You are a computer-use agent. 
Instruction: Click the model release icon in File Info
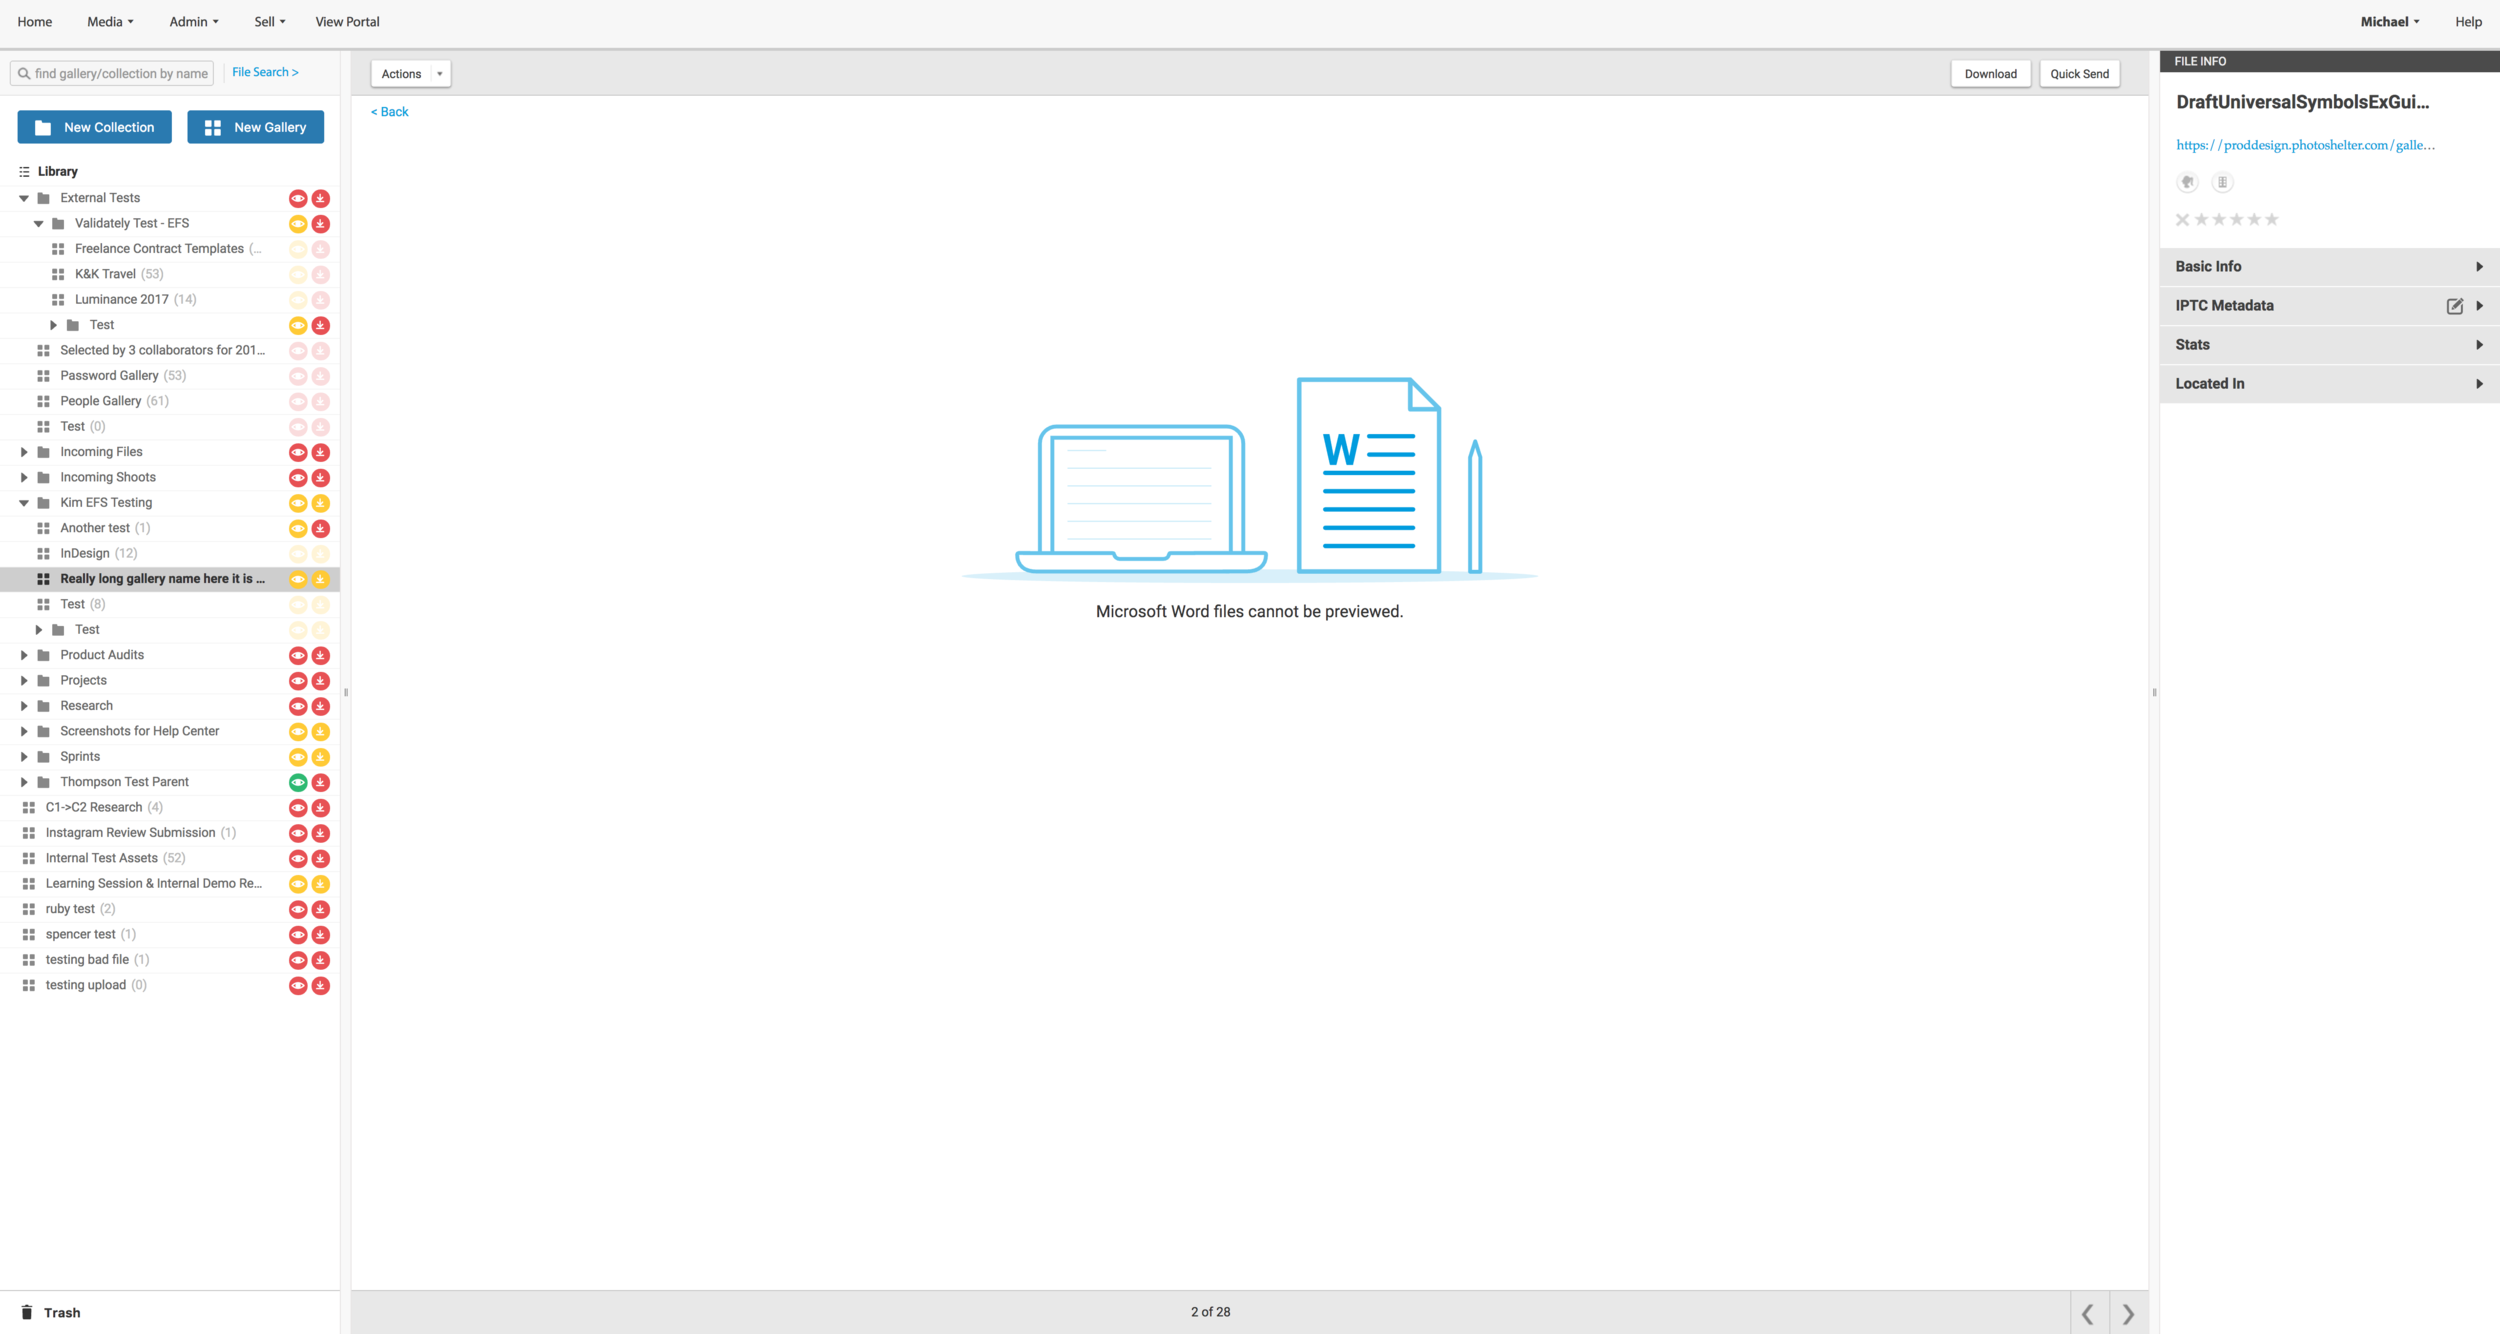[2187, 182]
